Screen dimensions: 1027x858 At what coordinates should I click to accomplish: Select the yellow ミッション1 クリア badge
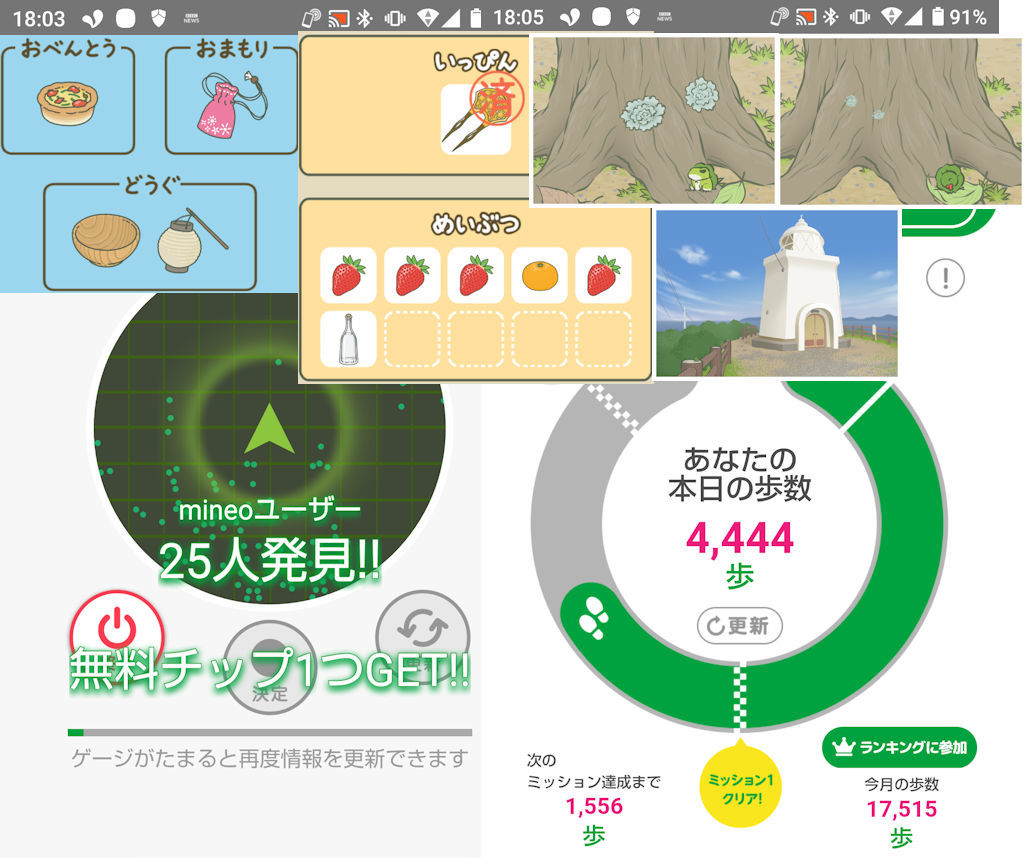[741, 787]
